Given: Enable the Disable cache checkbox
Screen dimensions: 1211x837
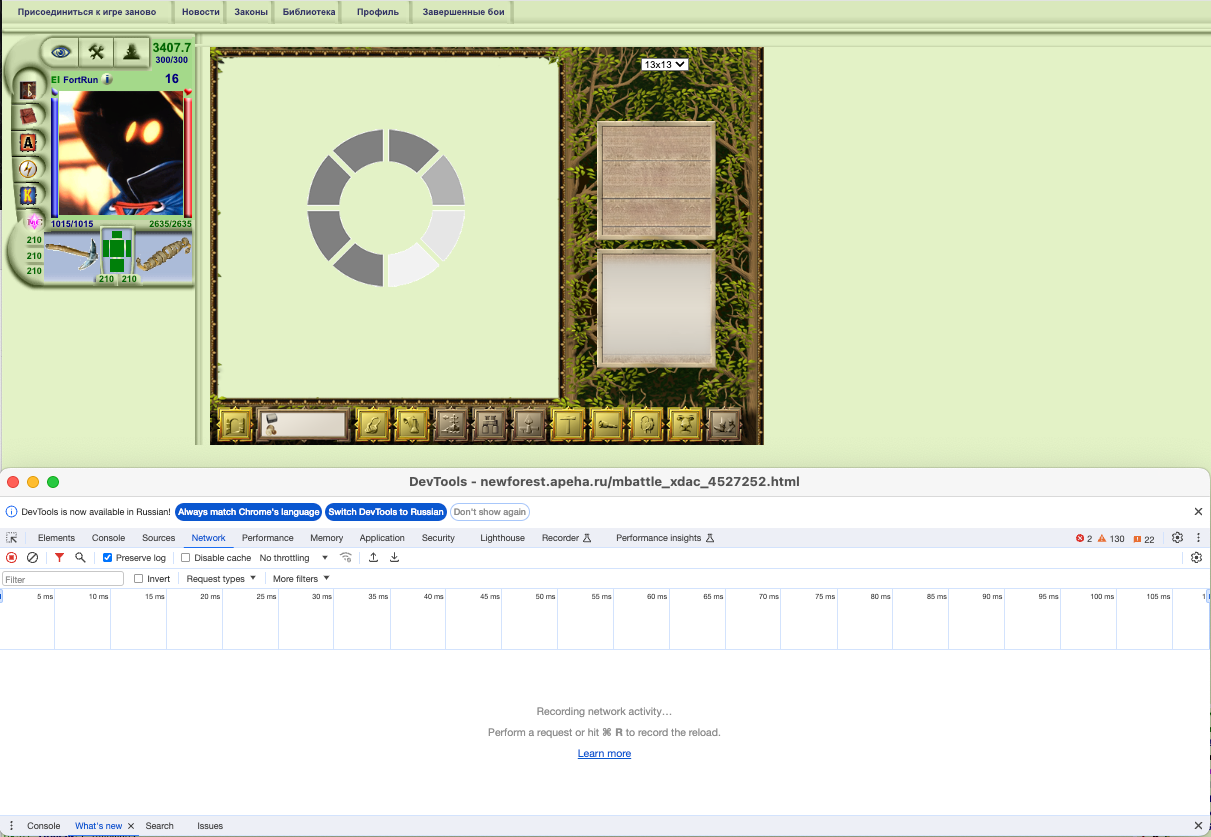Looking at the screenshot, I should point(186,558).
